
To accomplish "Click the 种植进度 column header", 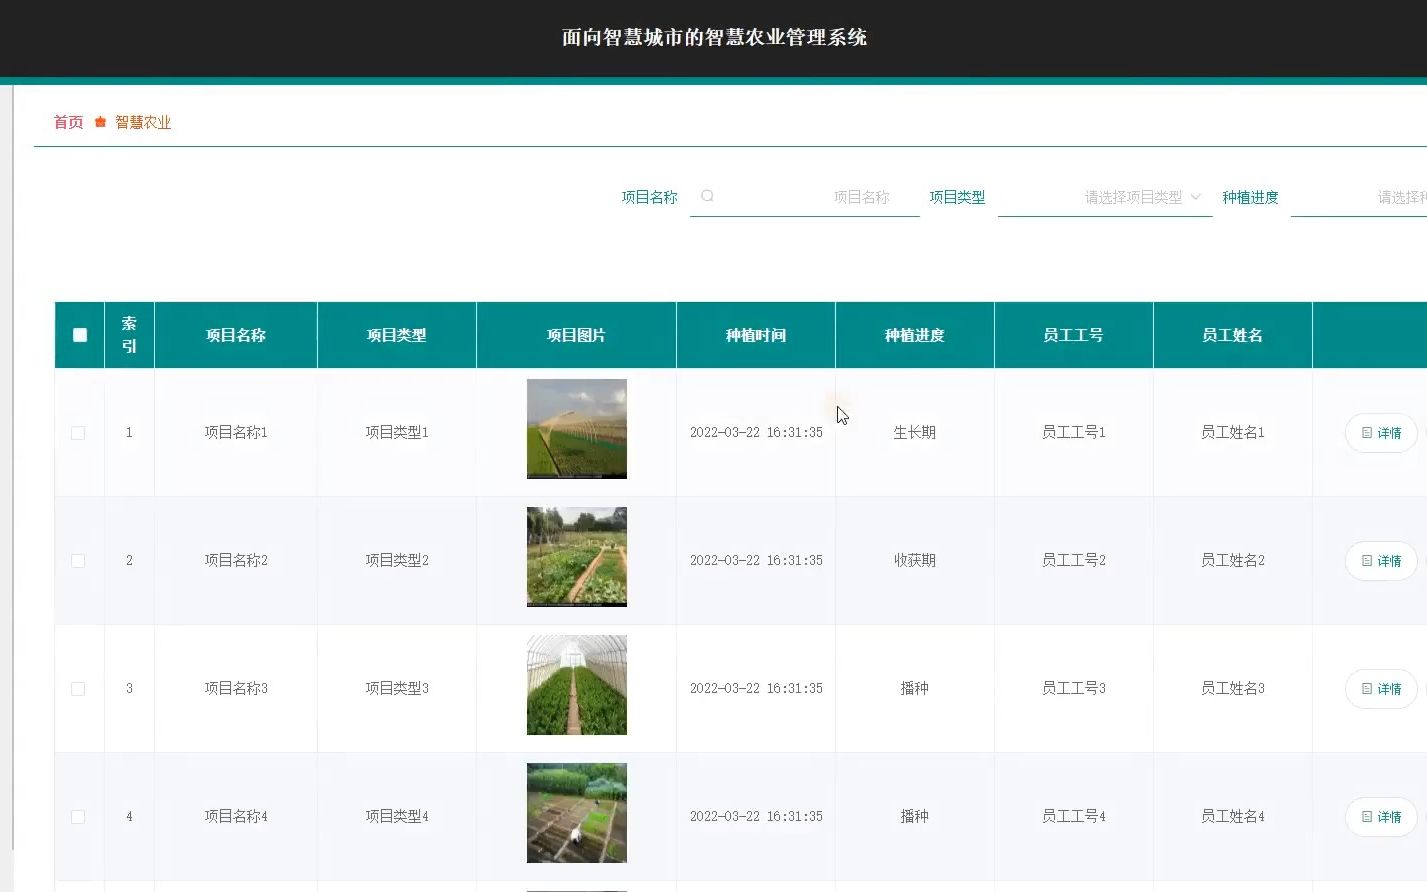I will (915, 335).
